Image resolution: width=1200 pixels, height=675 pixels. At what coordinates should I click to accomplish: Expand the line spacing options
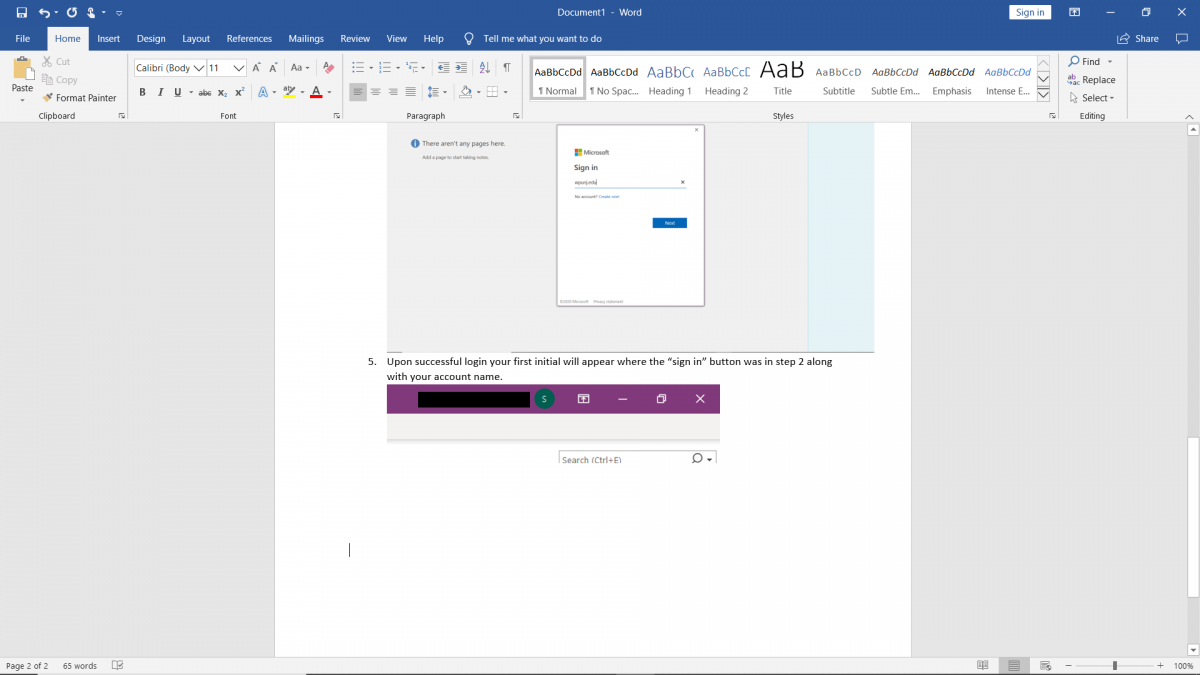coord(443,91)
